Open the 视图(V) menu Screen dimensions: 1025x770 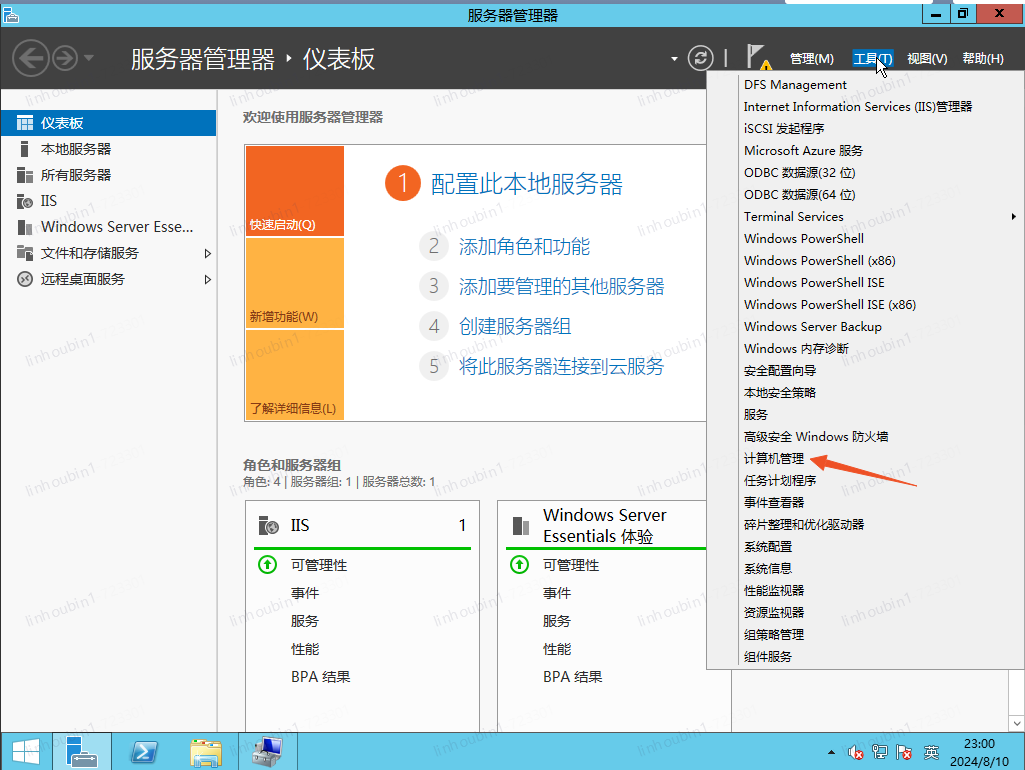click(927, 59)
